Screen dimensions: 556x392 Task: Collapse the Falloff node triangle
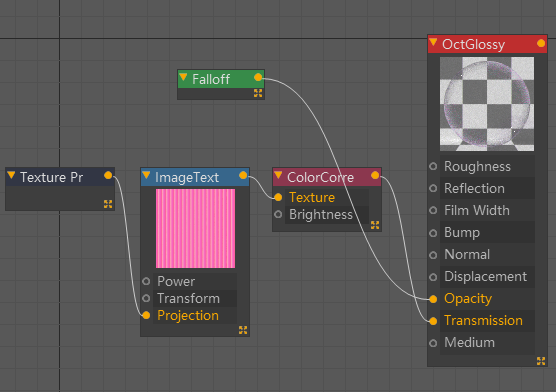(x=183, y=77)
